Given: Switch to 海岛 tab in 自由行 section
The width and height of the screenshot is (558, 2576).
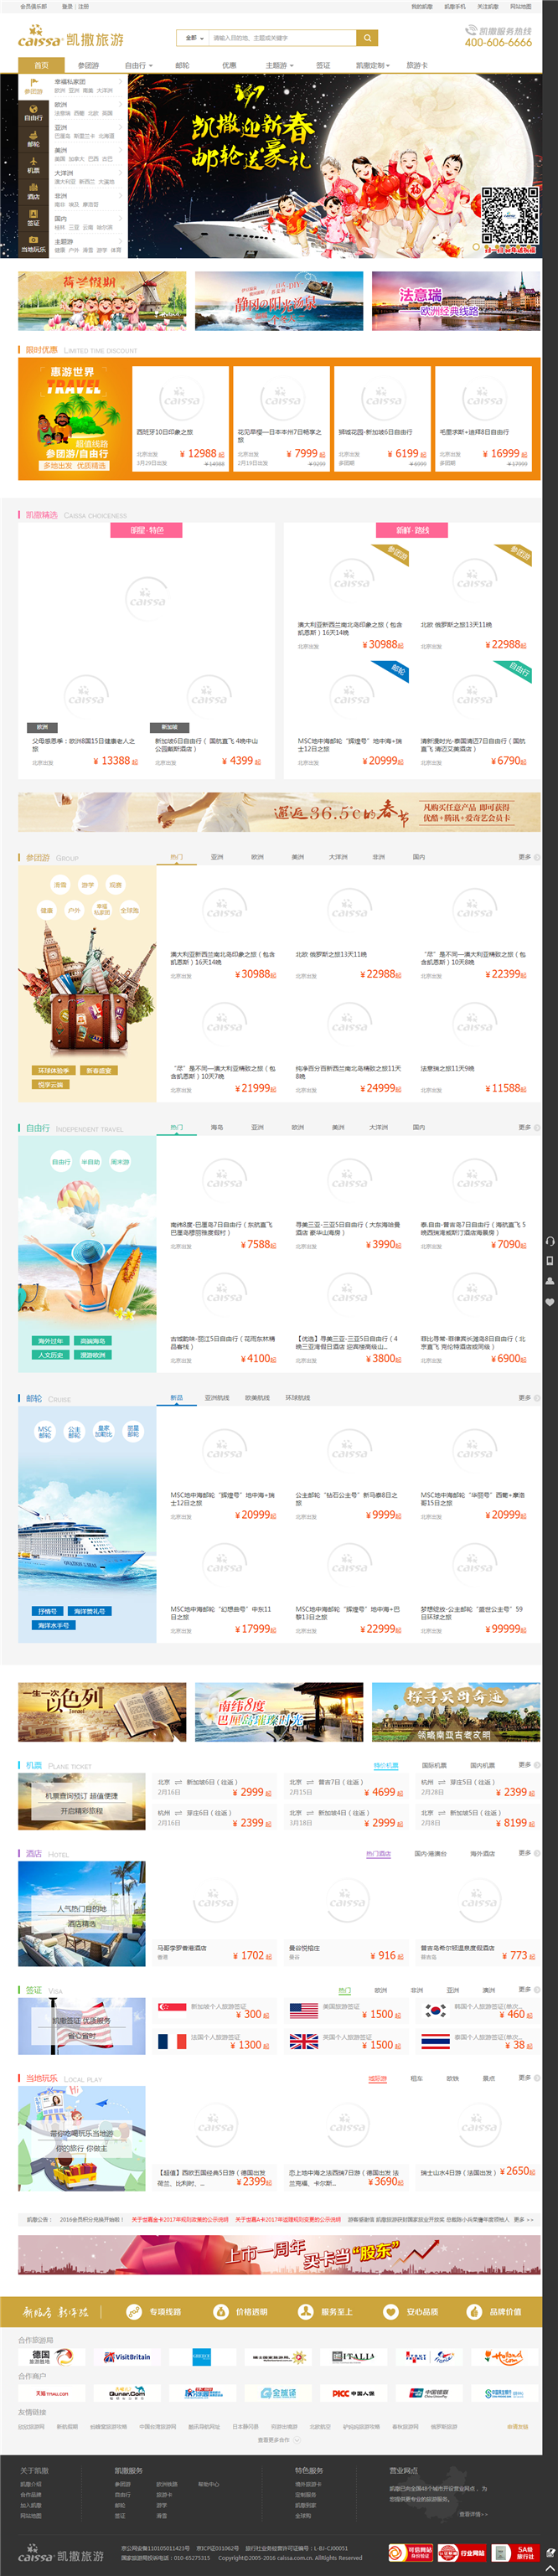Looking at the screenshot, I should (217, 1127).
